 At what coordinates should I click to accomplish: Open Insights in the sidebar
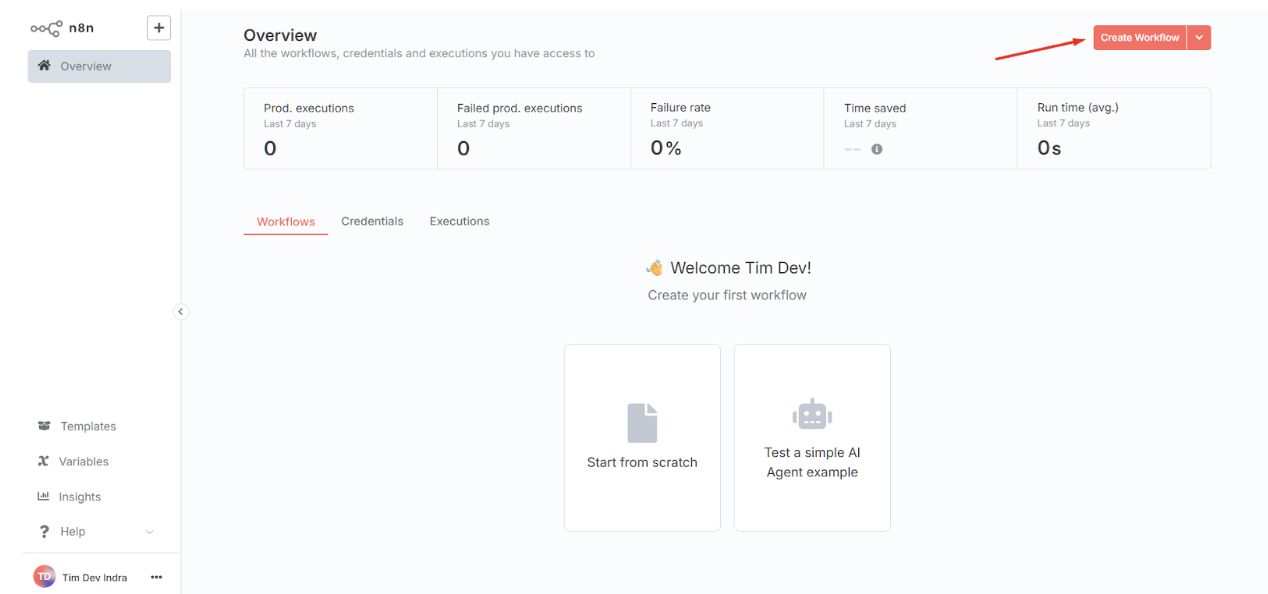[x=69, y=496]
